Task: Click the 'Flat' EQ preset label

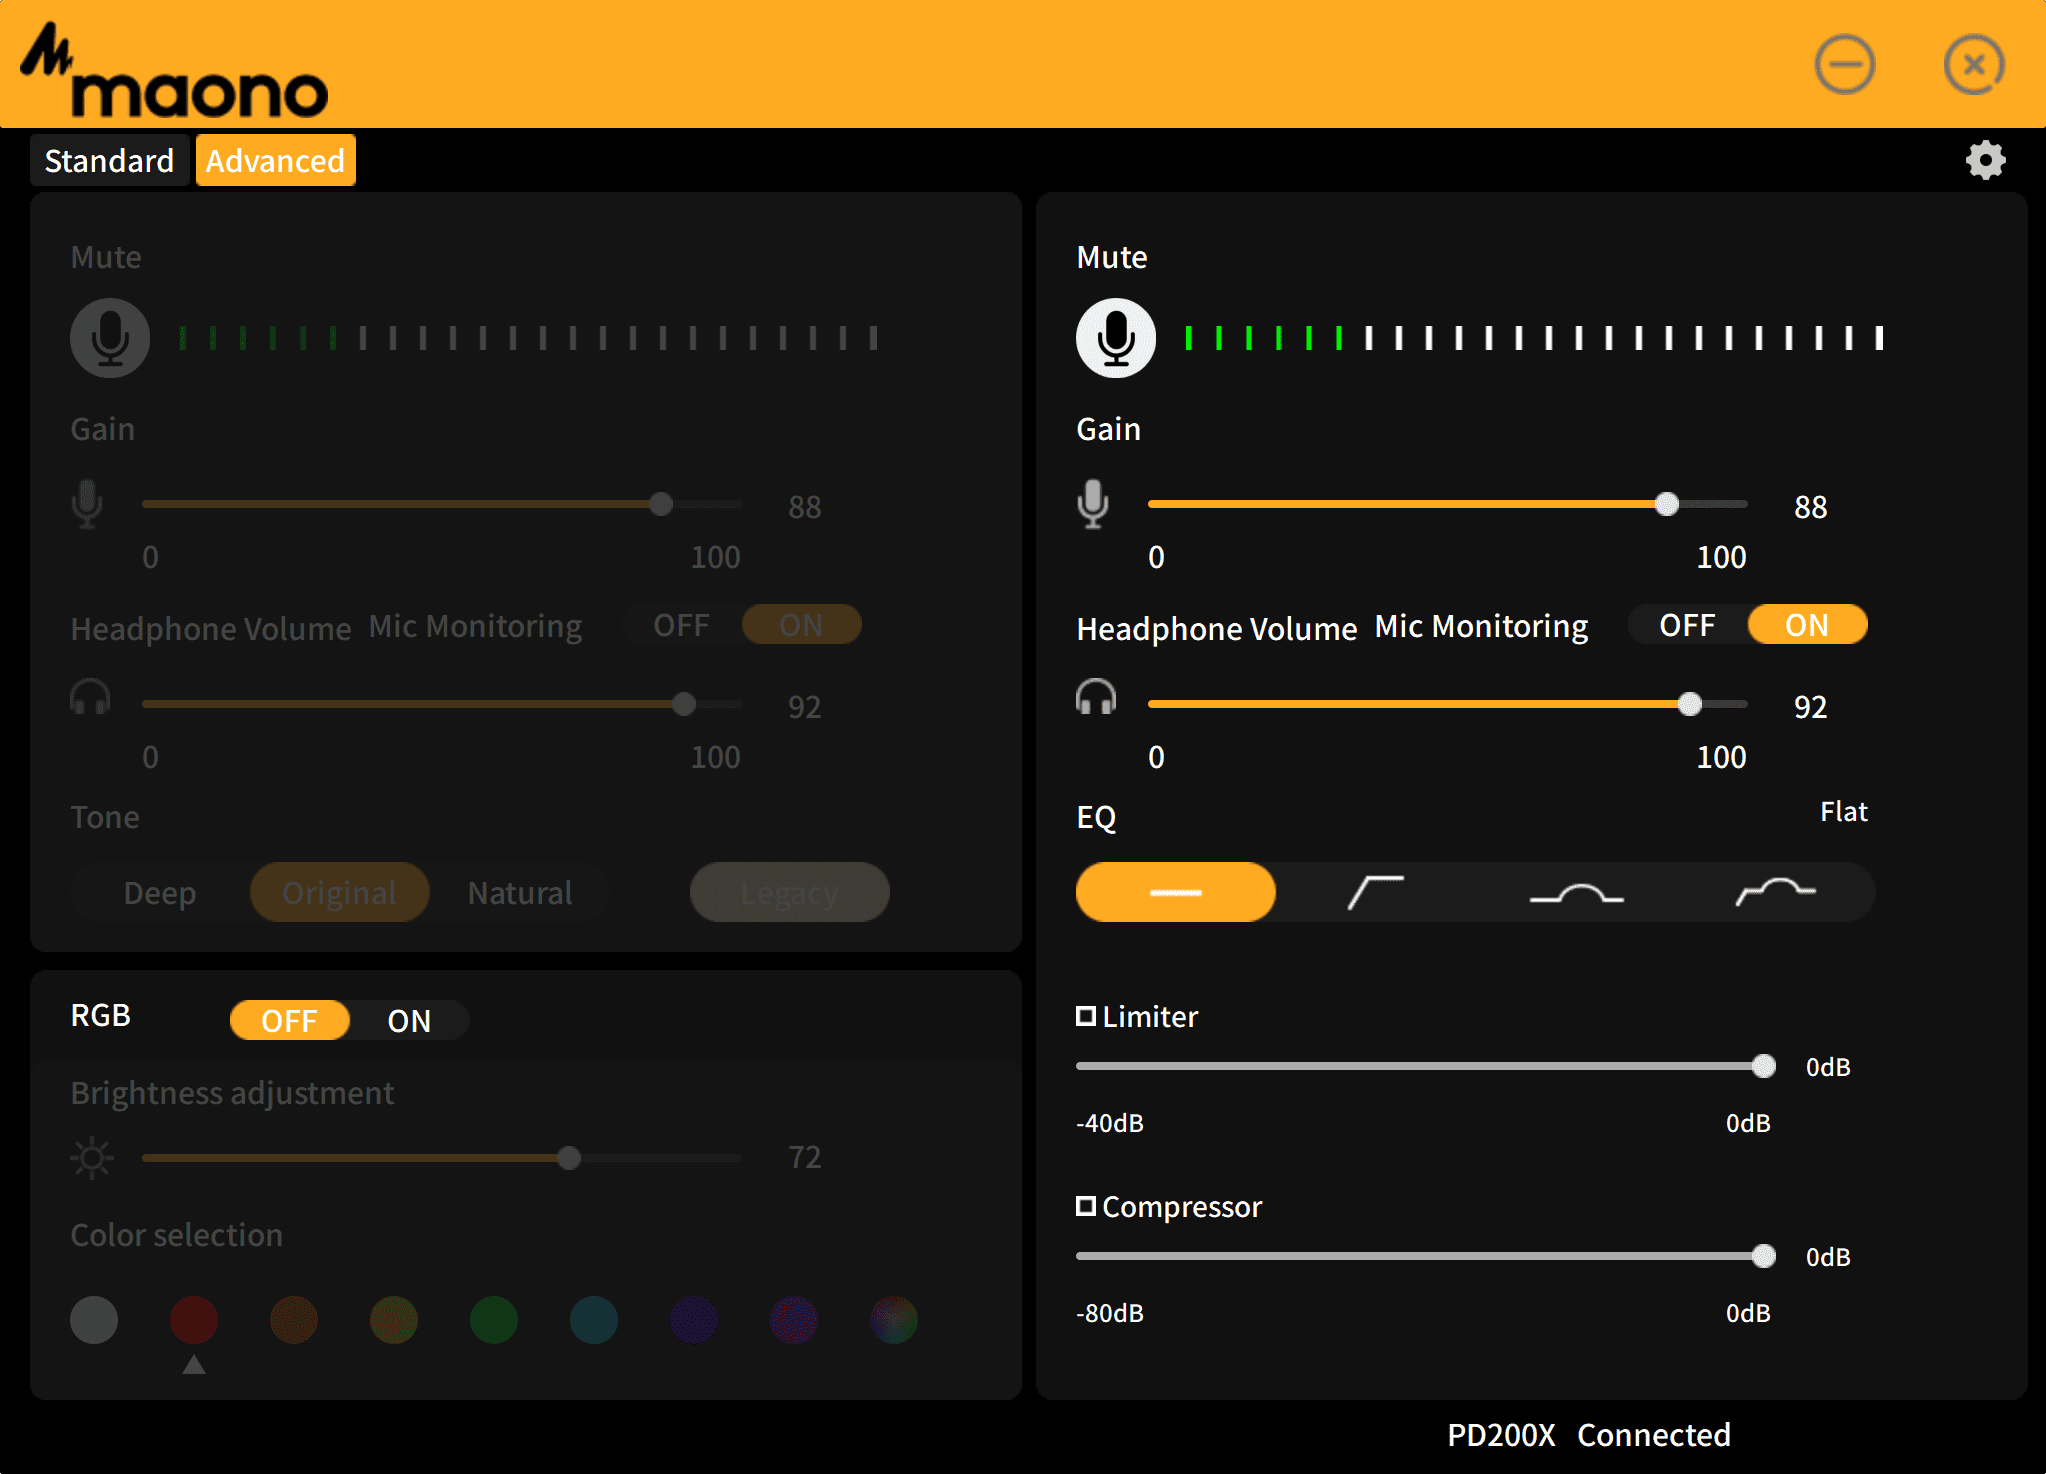Action: pyautogui.click(x=1844, y=811)
